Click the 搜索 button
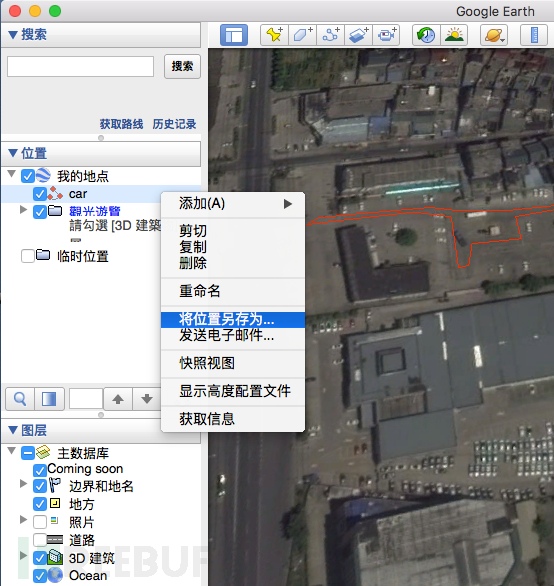 (x=182, y=67)
